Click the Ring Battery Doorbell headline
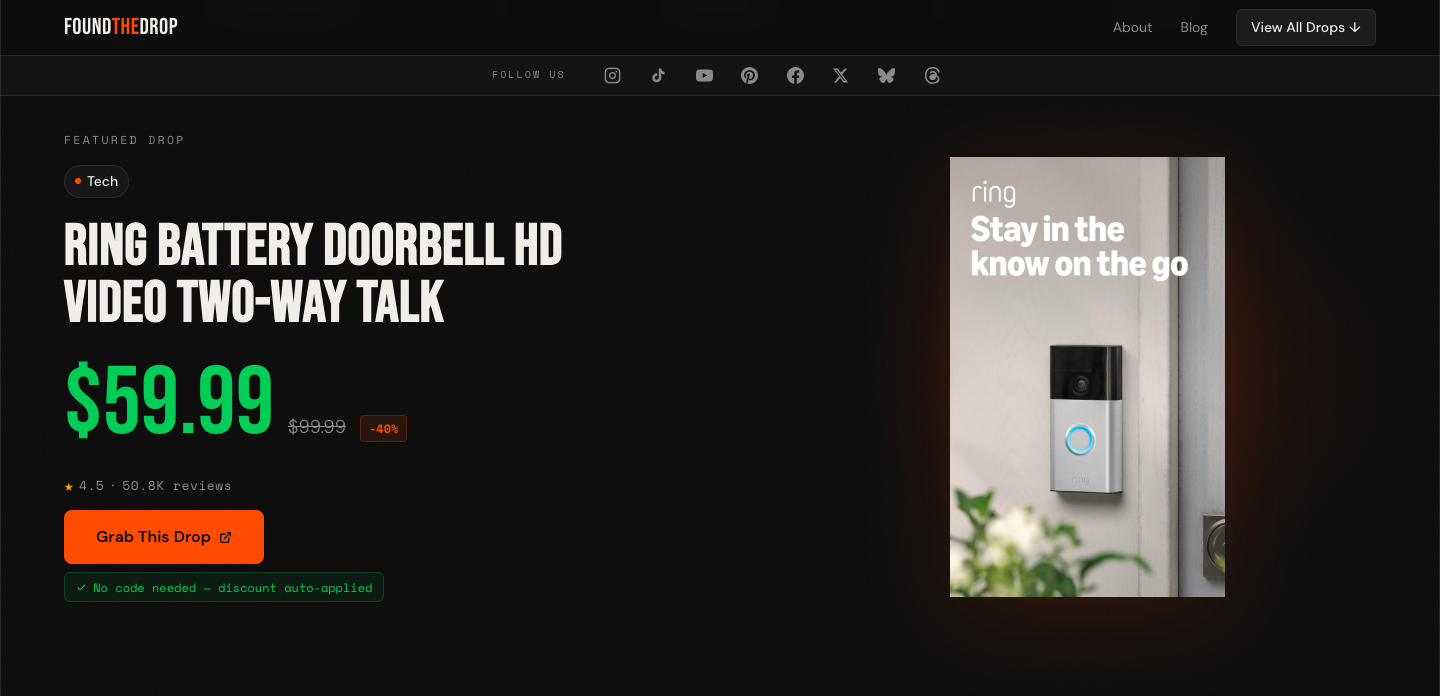The height and width of the screenshot is (696, 1440). click(313, 273)
